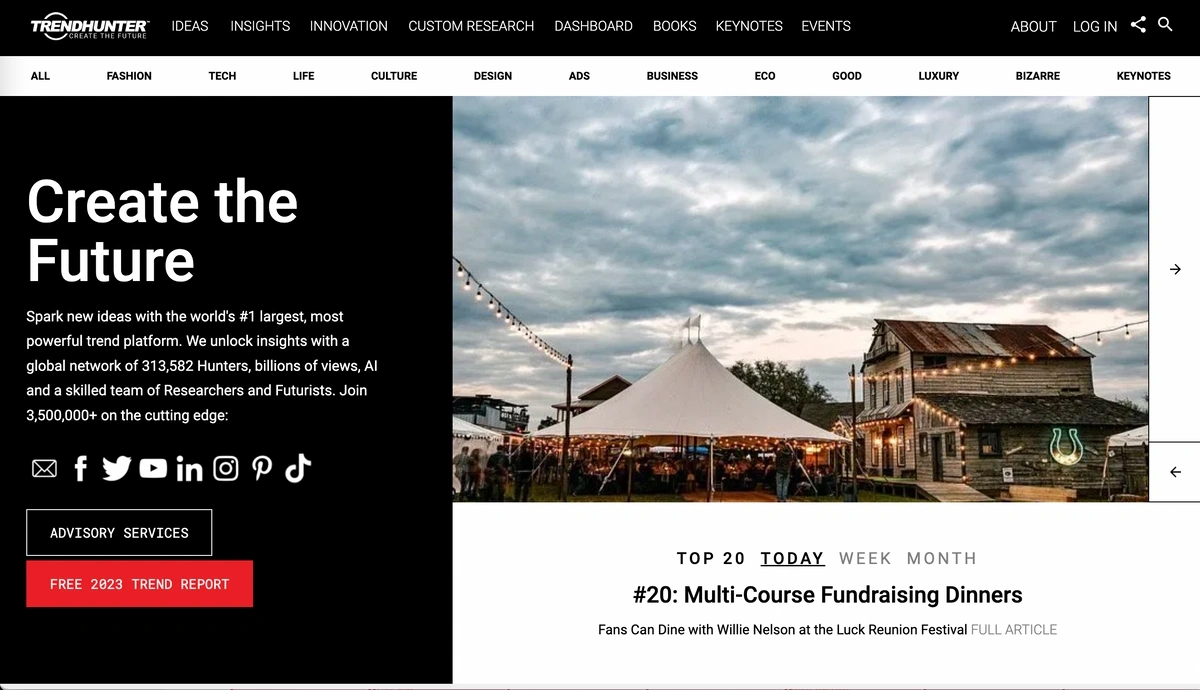This screenshot has width=1200, height=690.
Task: Open search with the magnifying glass
Action: click(1165, 24)
